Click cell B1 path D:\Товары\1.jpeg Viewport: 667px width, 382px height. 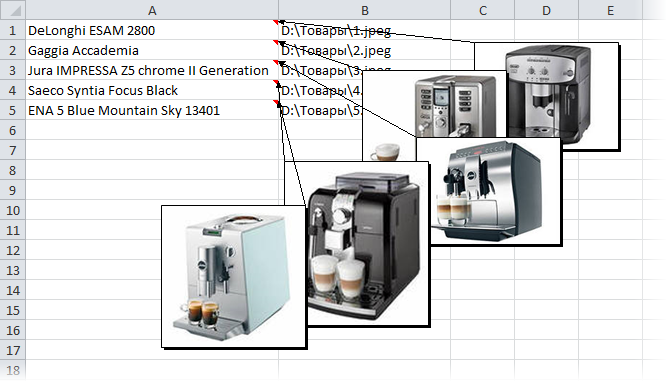click(x=365, y=30)
